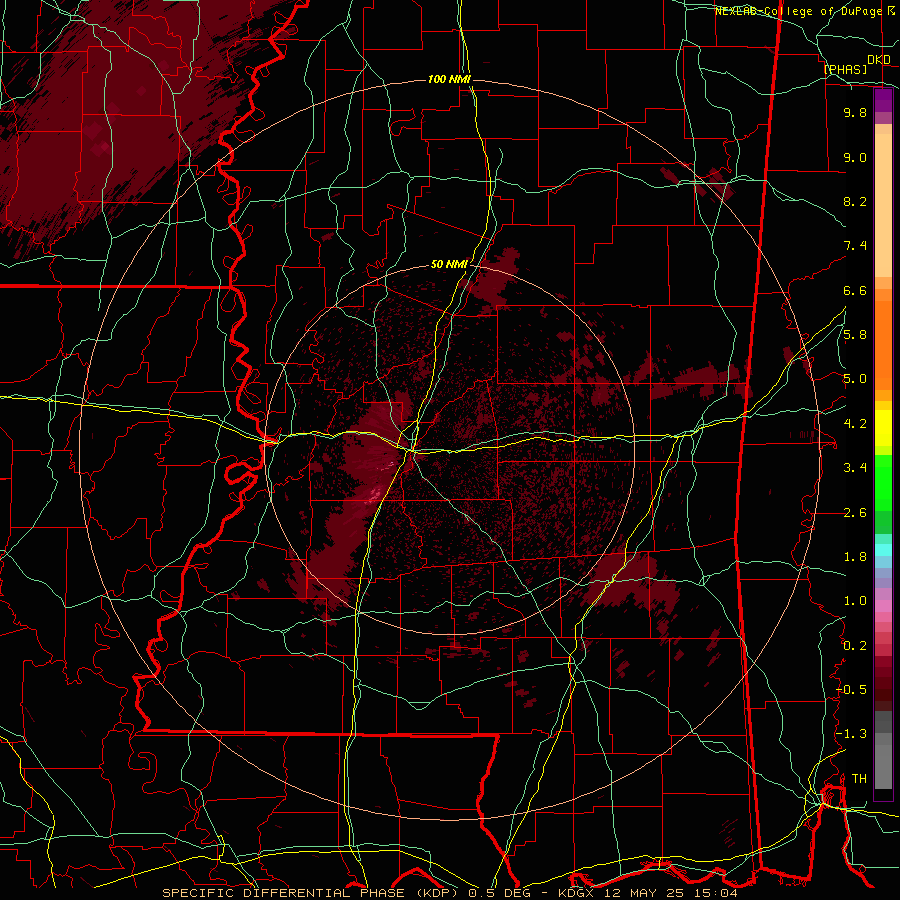
Task: Click the -0.5 scale value
Action: coord(851,689)
